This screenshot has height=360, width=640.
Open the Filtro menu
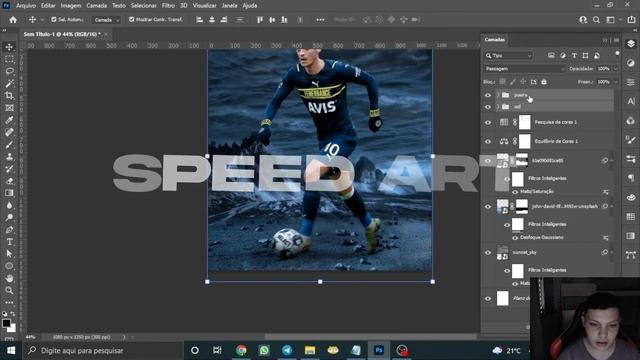[x=168, y=6]
